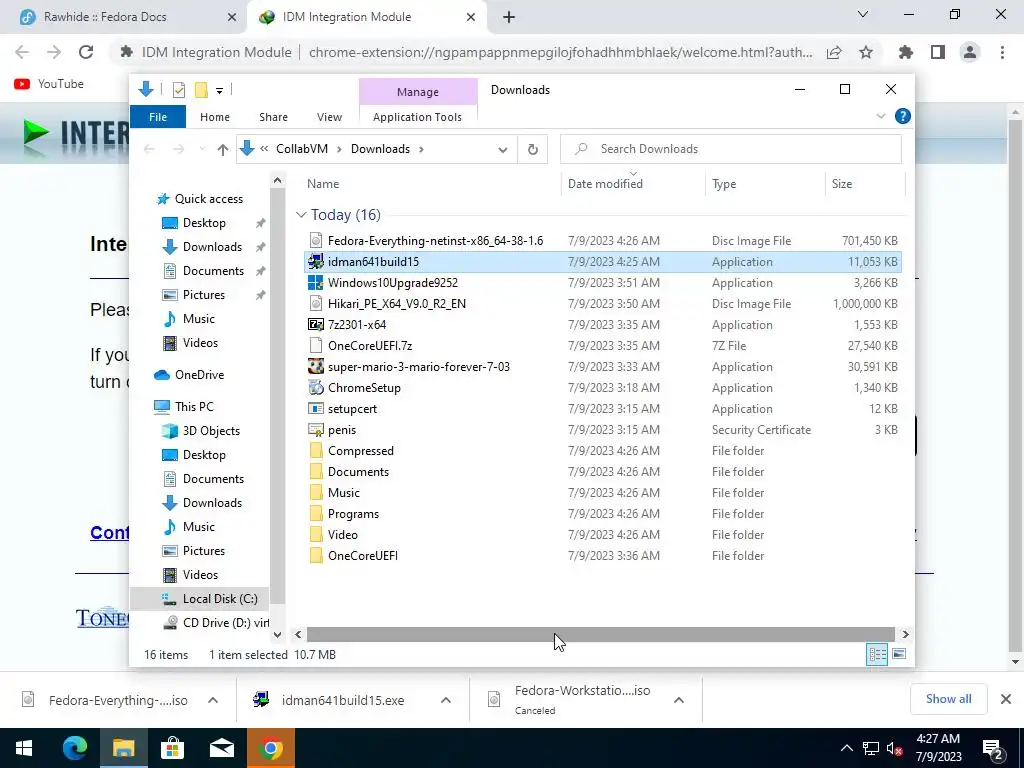Switch to the View ribbon tab
Screen dimensions: 1024x768
[329, 117]
